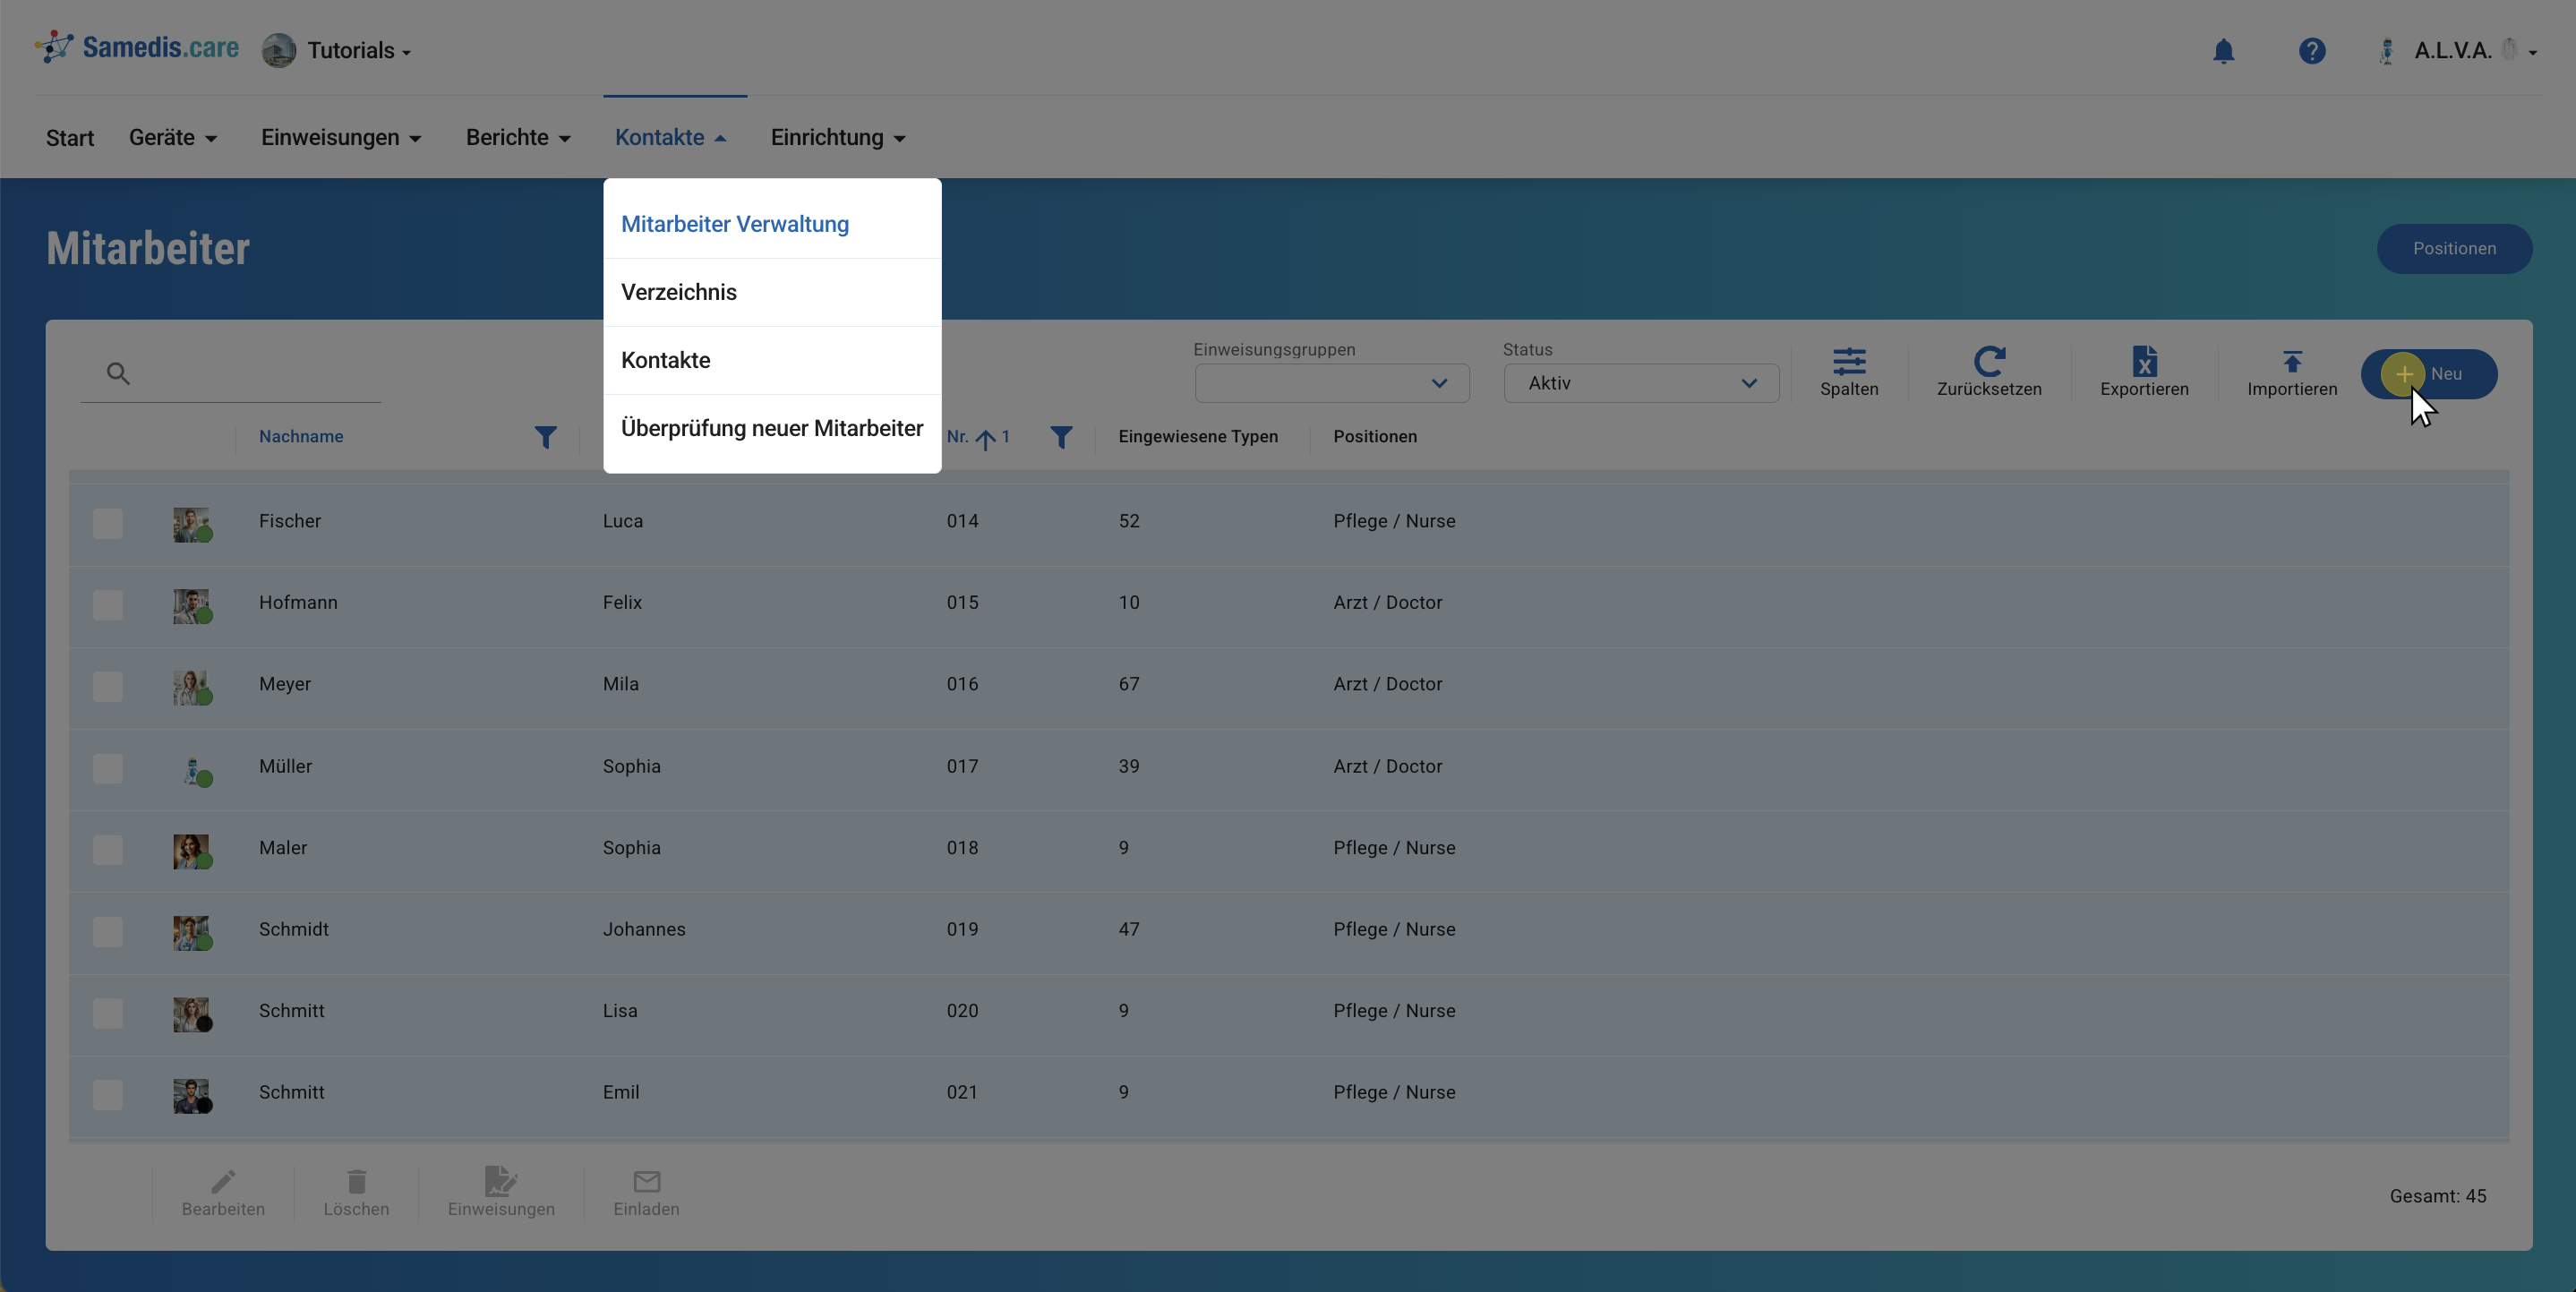The width and height of the screenshot is (2576, 1292).
Task: Click the Nr. column filter icon
Action: click(x=1060, y=437)
